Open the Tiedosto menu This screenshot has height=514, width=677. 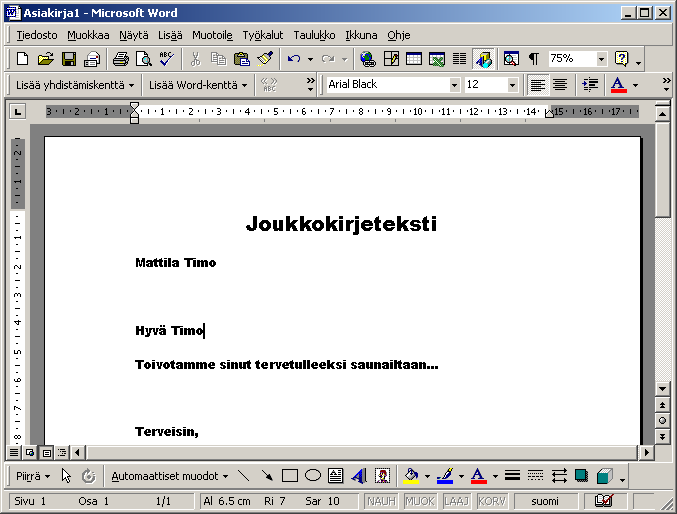click(x=37, y=35)
